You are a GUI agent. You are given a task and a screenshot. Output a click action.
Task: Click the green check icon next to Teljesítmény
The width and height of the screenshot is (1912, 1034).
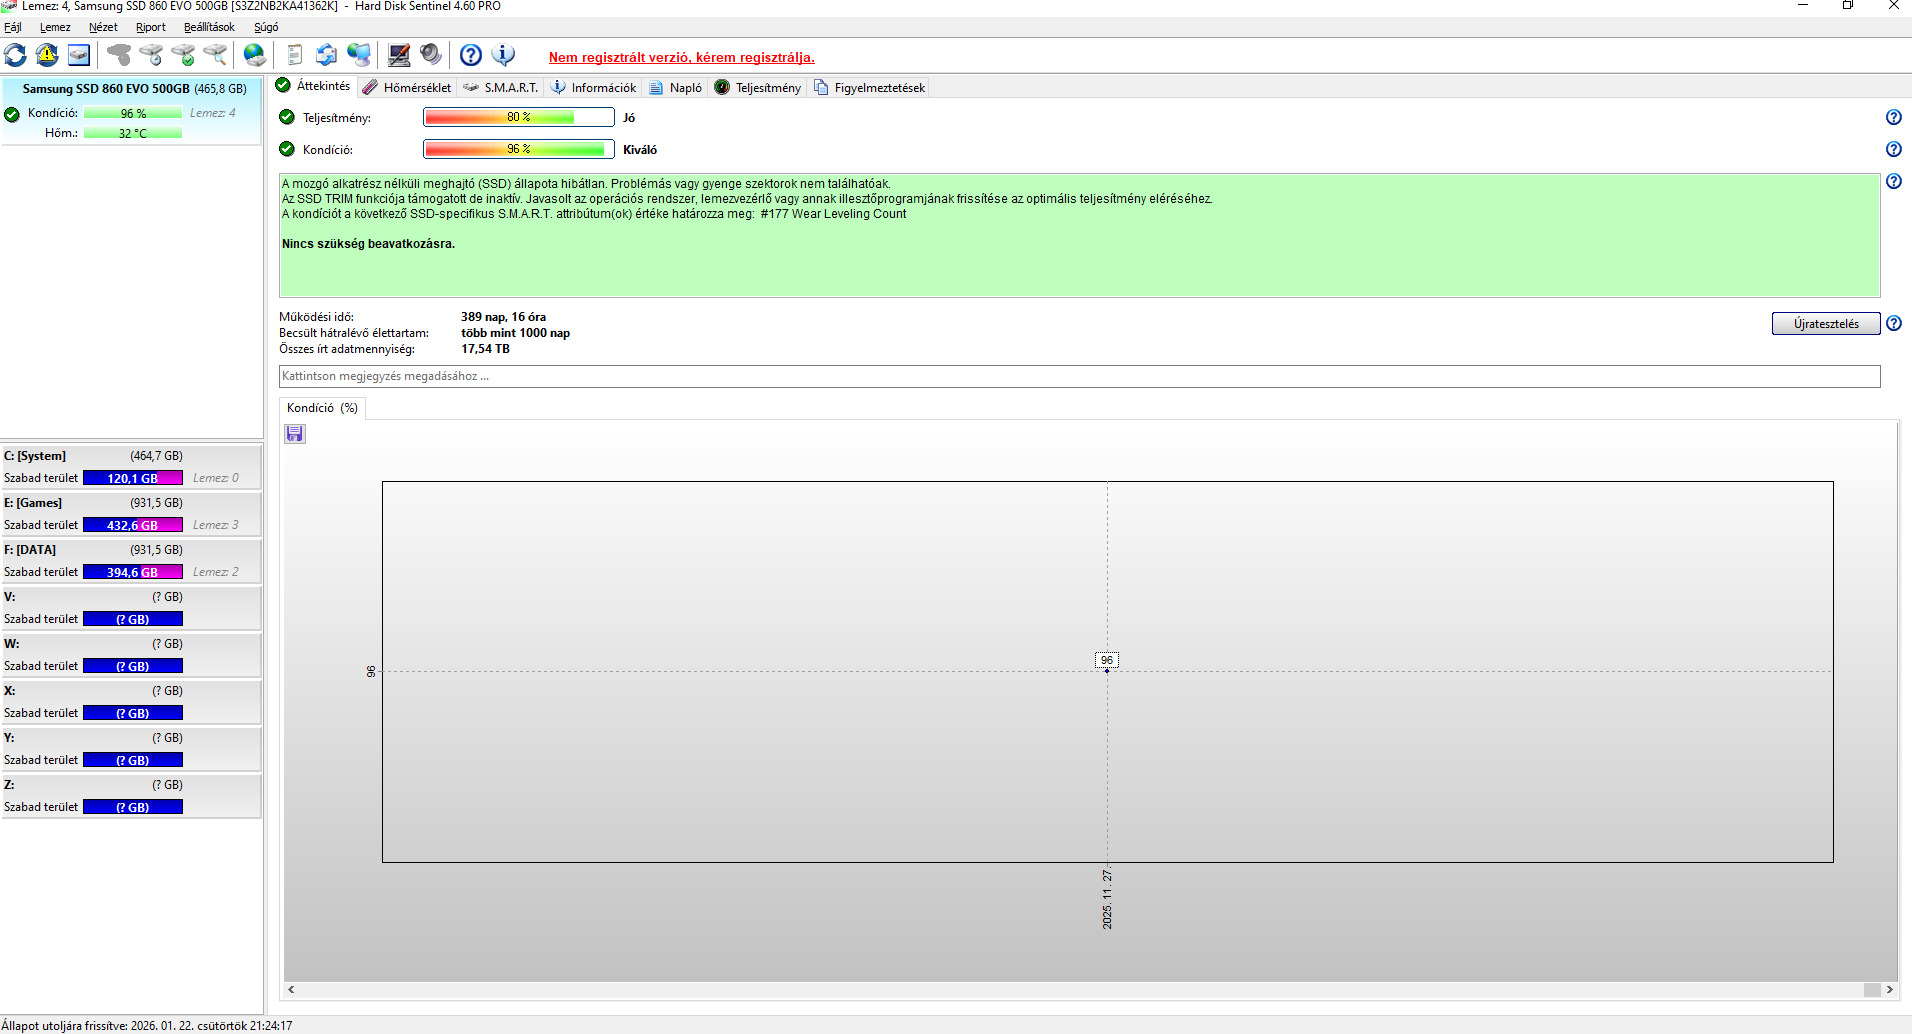tap(287, 117)
